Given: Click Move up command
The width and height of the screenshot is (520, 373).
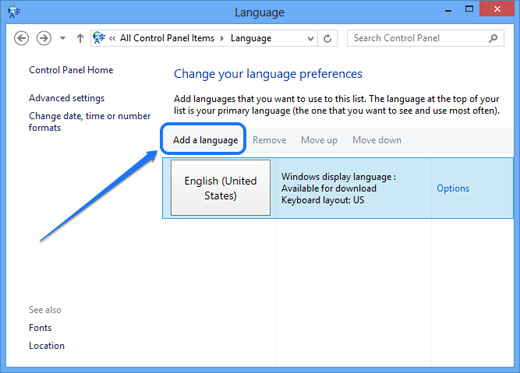Looking at the screenshot, I should point(319,140).
